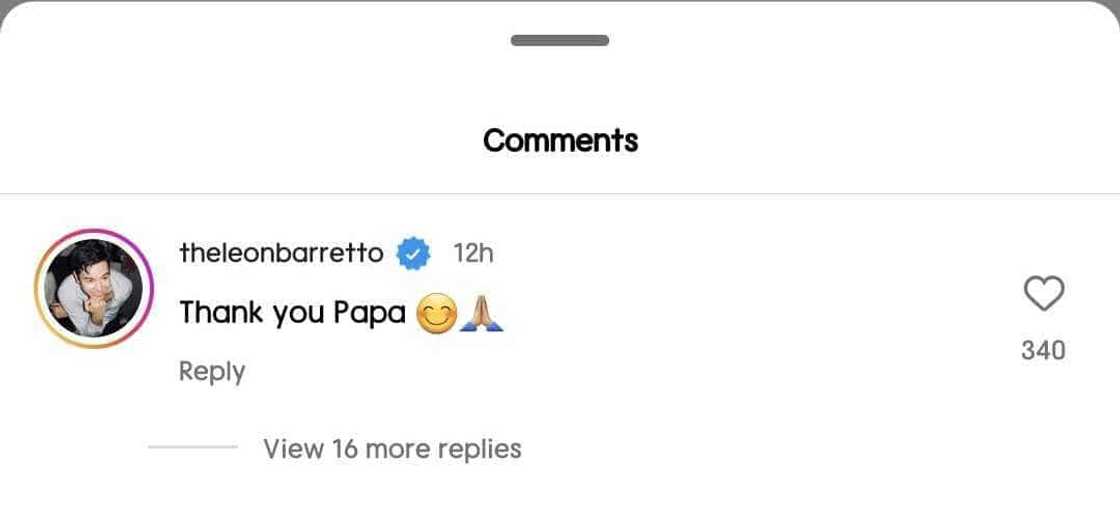1120x509 pixels.
Task: Tap the blue verified badge
Action: pos(413,254)
